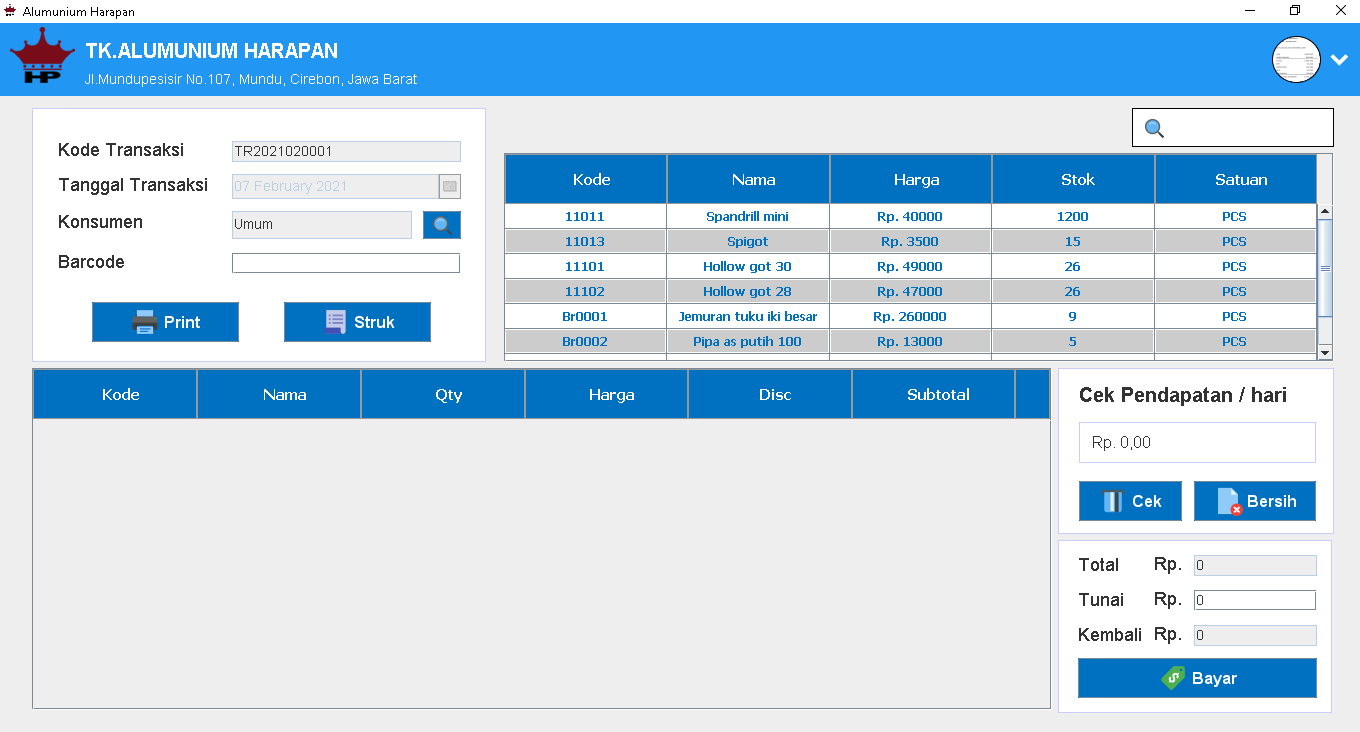The width and height of the screenshot is (1360, 732).
Task: Search Konsumen with the magnifier button
Action: tap(442, 225)
